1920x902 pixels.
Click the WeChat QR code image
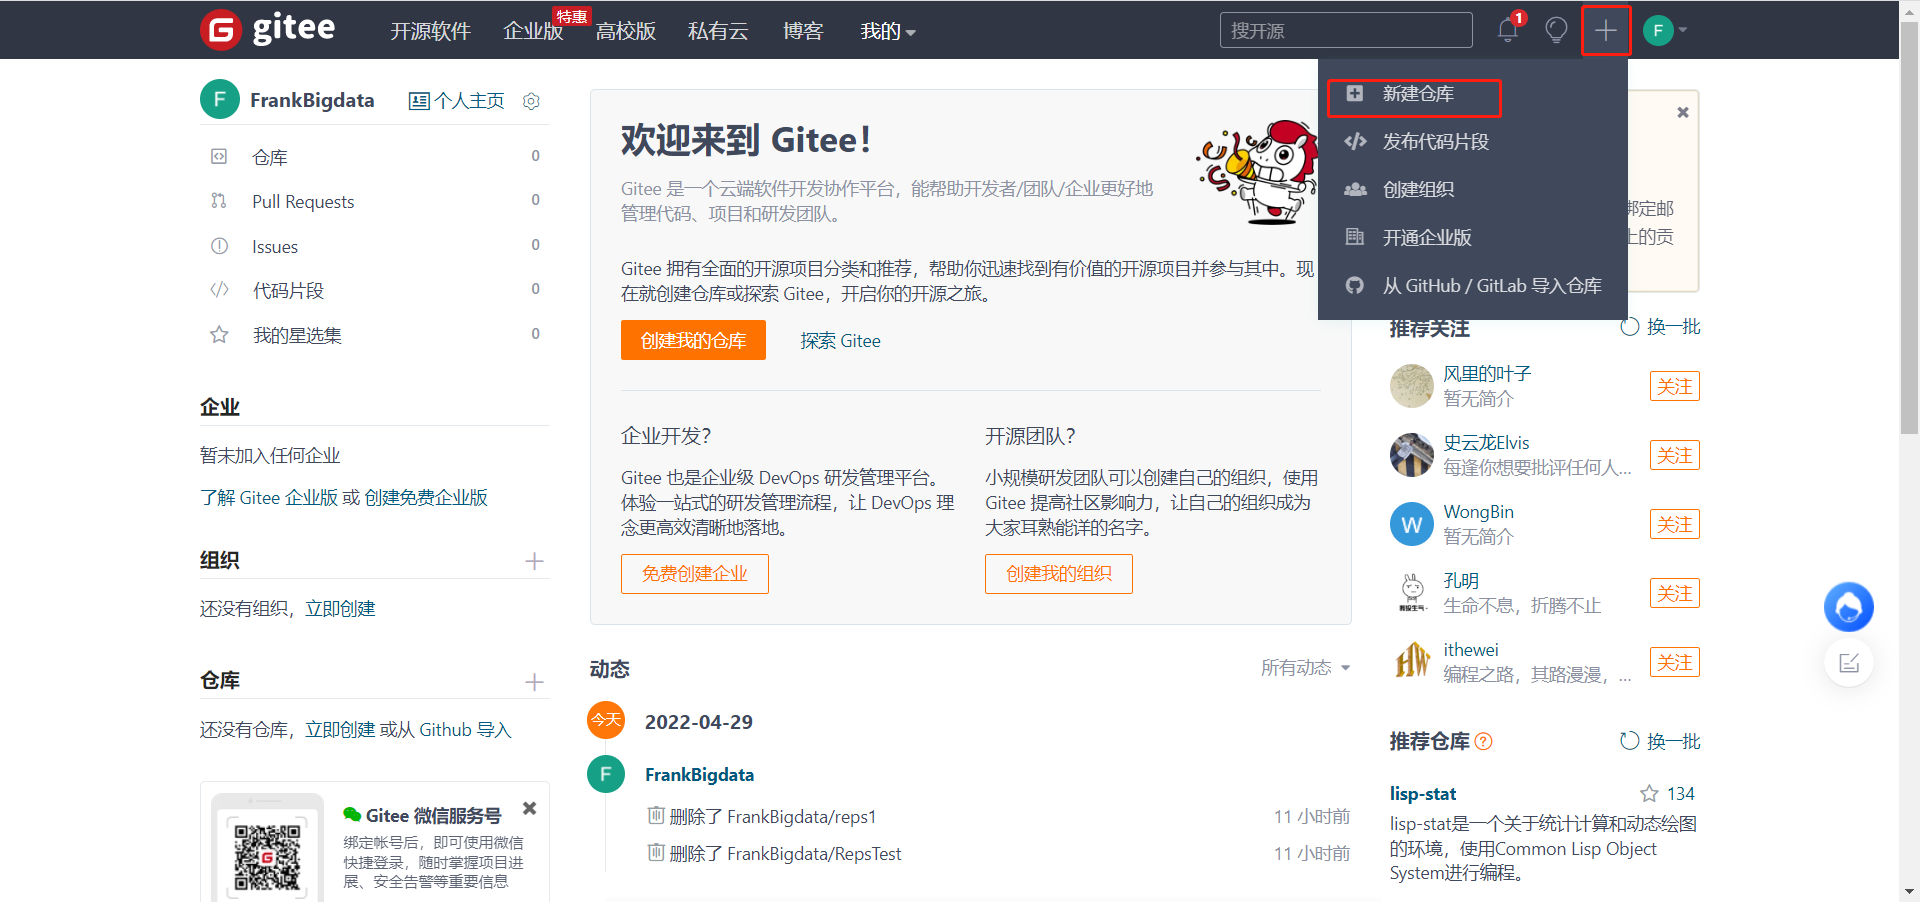267,857
